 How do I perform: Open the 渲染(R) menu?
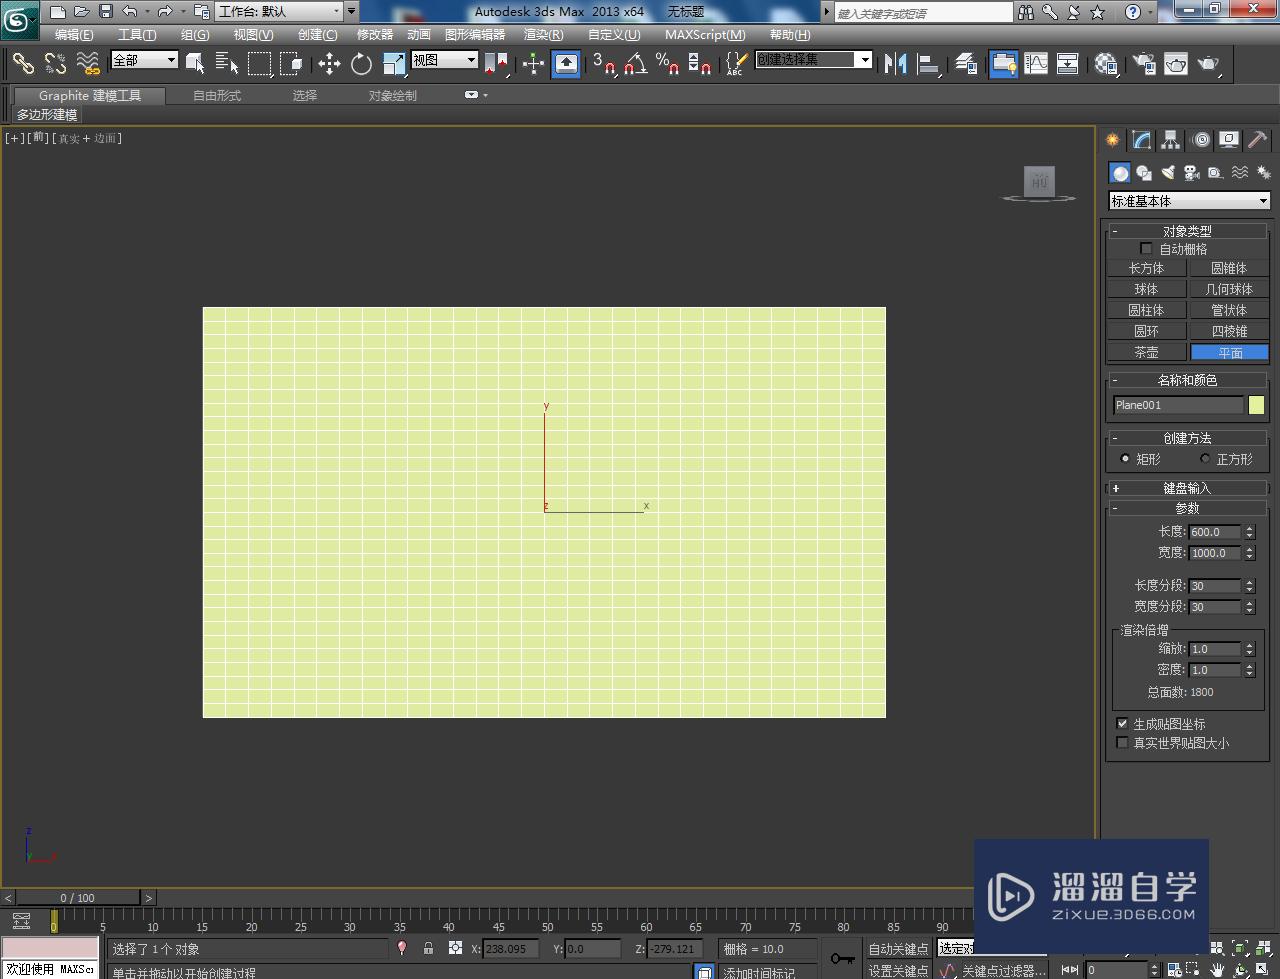pos(543,35)
